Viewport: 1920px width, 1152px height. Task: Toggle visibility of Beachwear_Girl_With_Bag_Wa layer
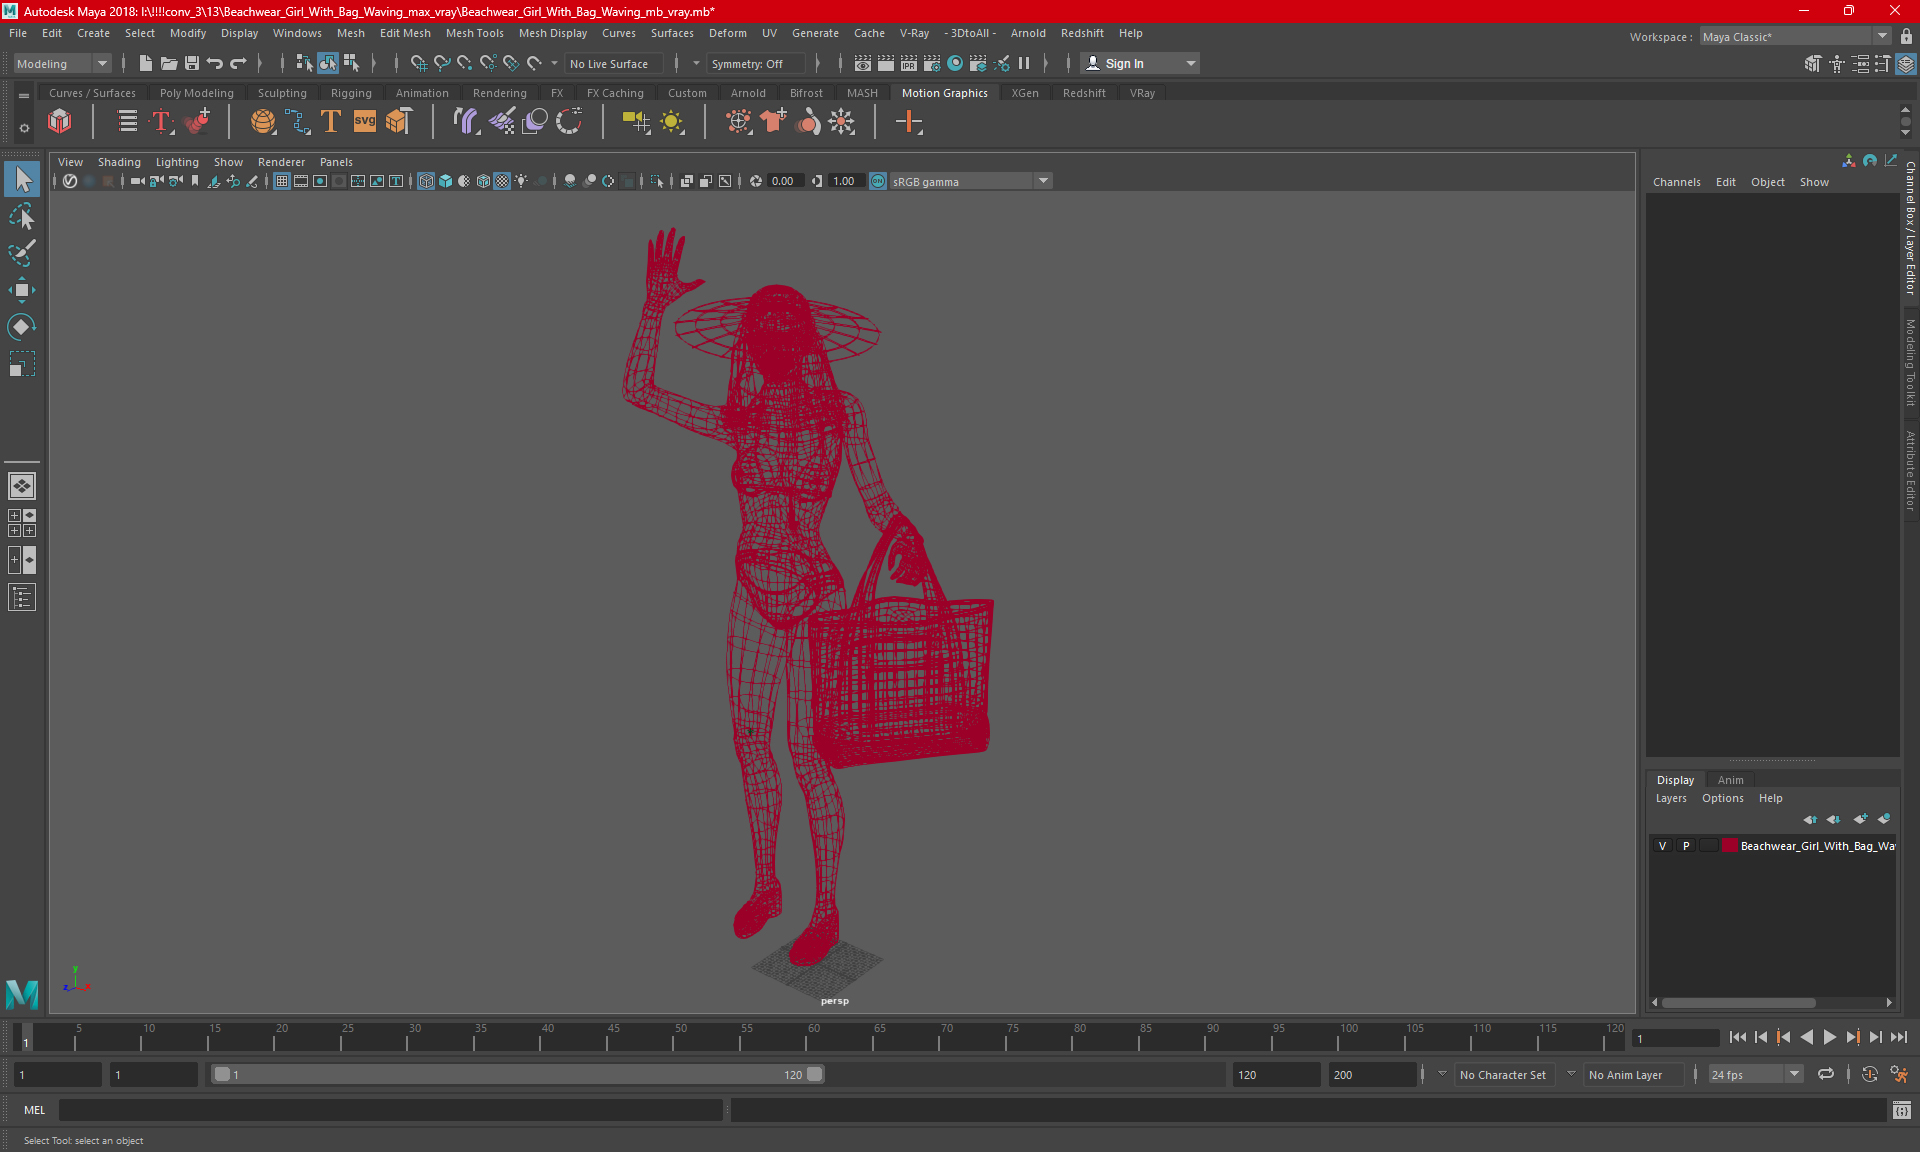coord(1664,846)
